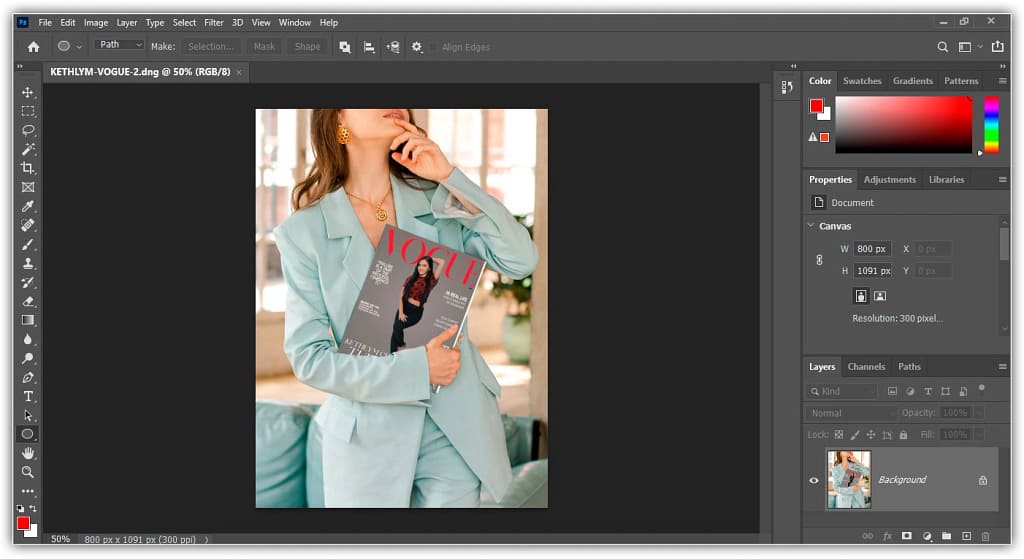This screenshot has height=559, width=1024.
Task: Select the Magic Wand tool
Action: [x=27, y=149]
